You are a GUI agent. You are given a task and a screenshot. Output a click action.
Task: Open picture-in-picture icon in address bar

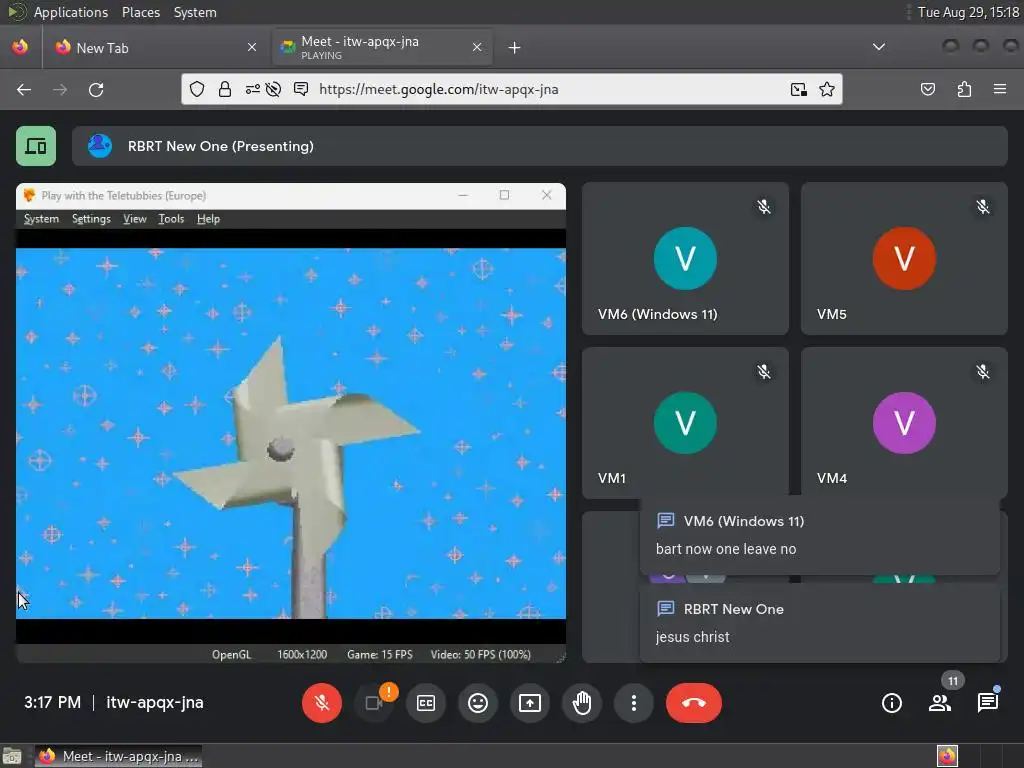(798, 89)
